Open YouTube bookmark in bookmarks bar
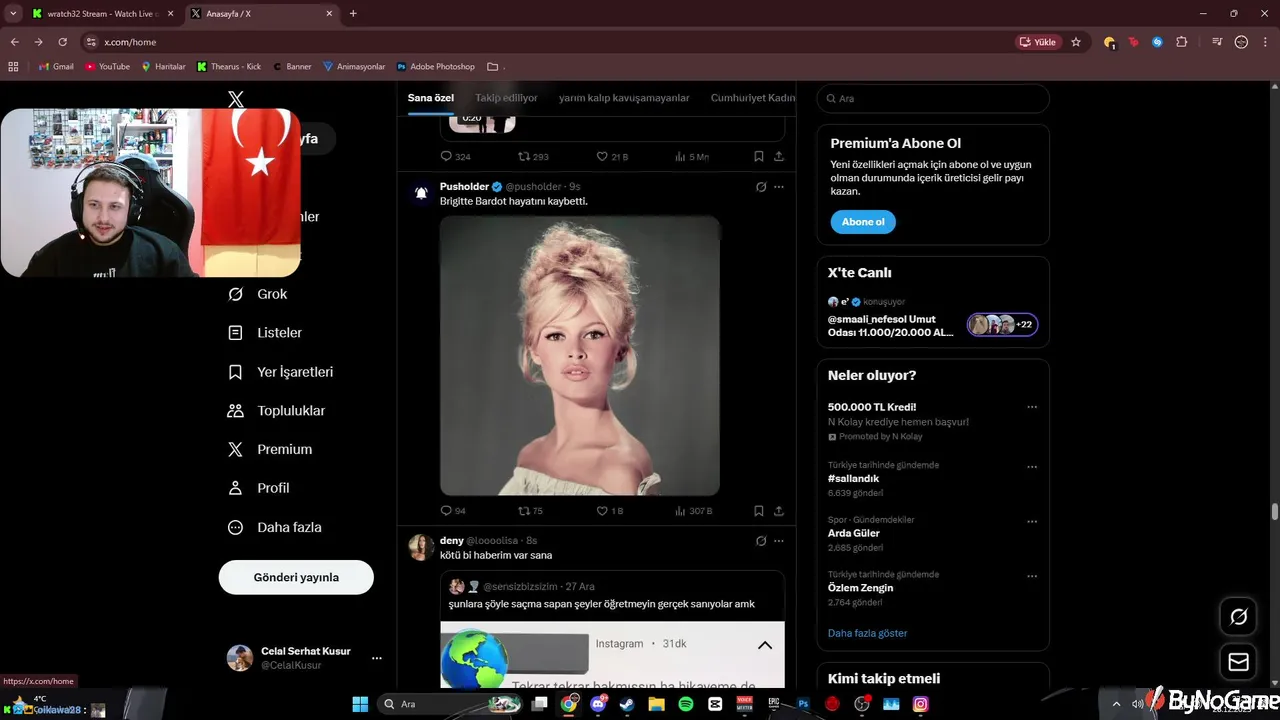This screenshot has height=720, width=1280. [x=107, y=66]
